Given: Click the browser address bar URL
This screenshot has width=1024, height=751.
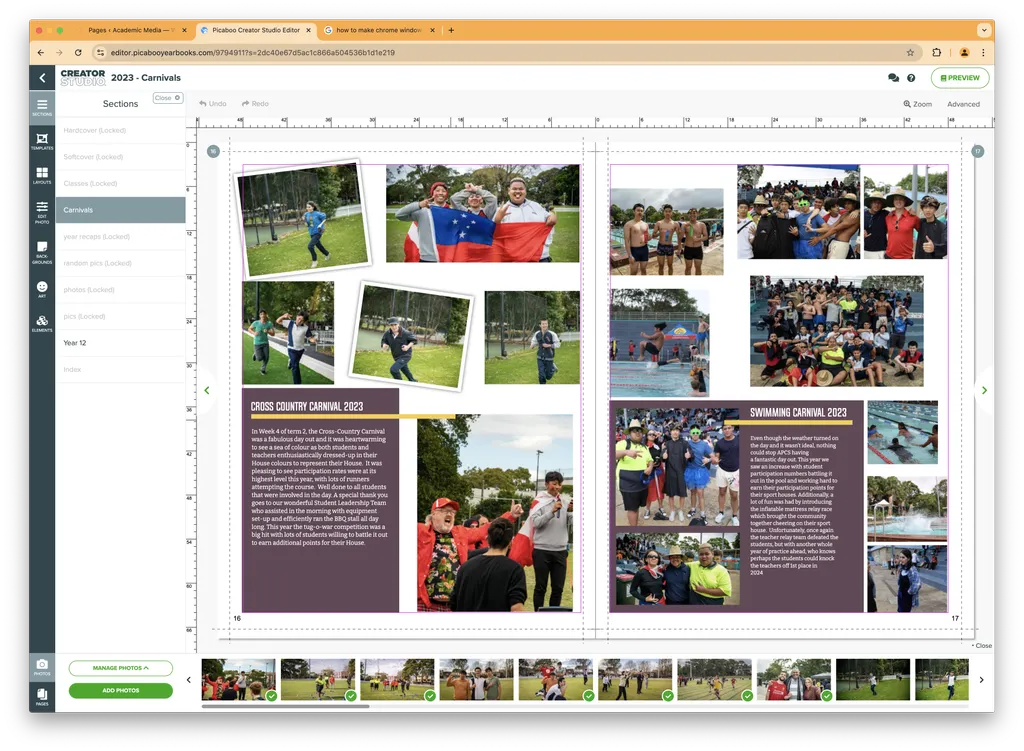Looking at the screenshot, I should pos(253,52).
